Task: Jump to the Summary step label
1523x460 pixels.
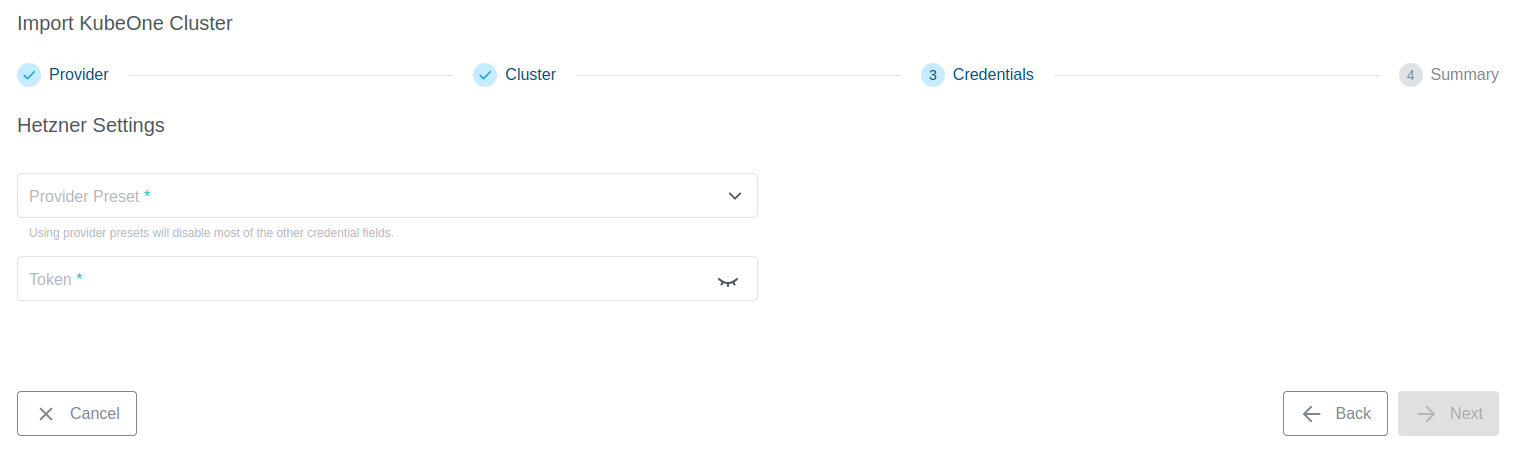Action: click(x=1464, y=75)
